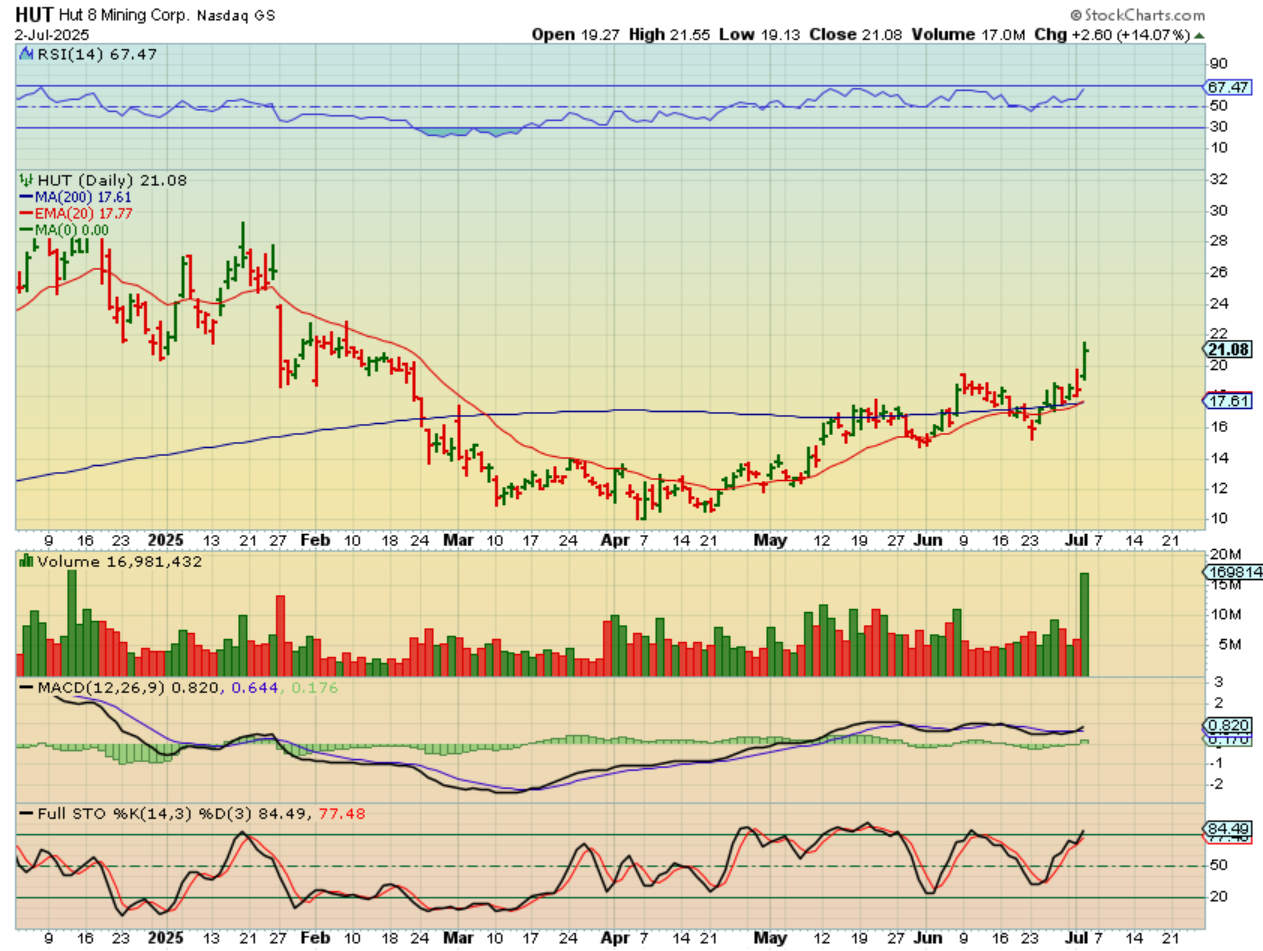The width and height of the screenshot is (1263, 951).
Task: Click the HUT ticker symbol in the header
Action: [x=33, y=15]
